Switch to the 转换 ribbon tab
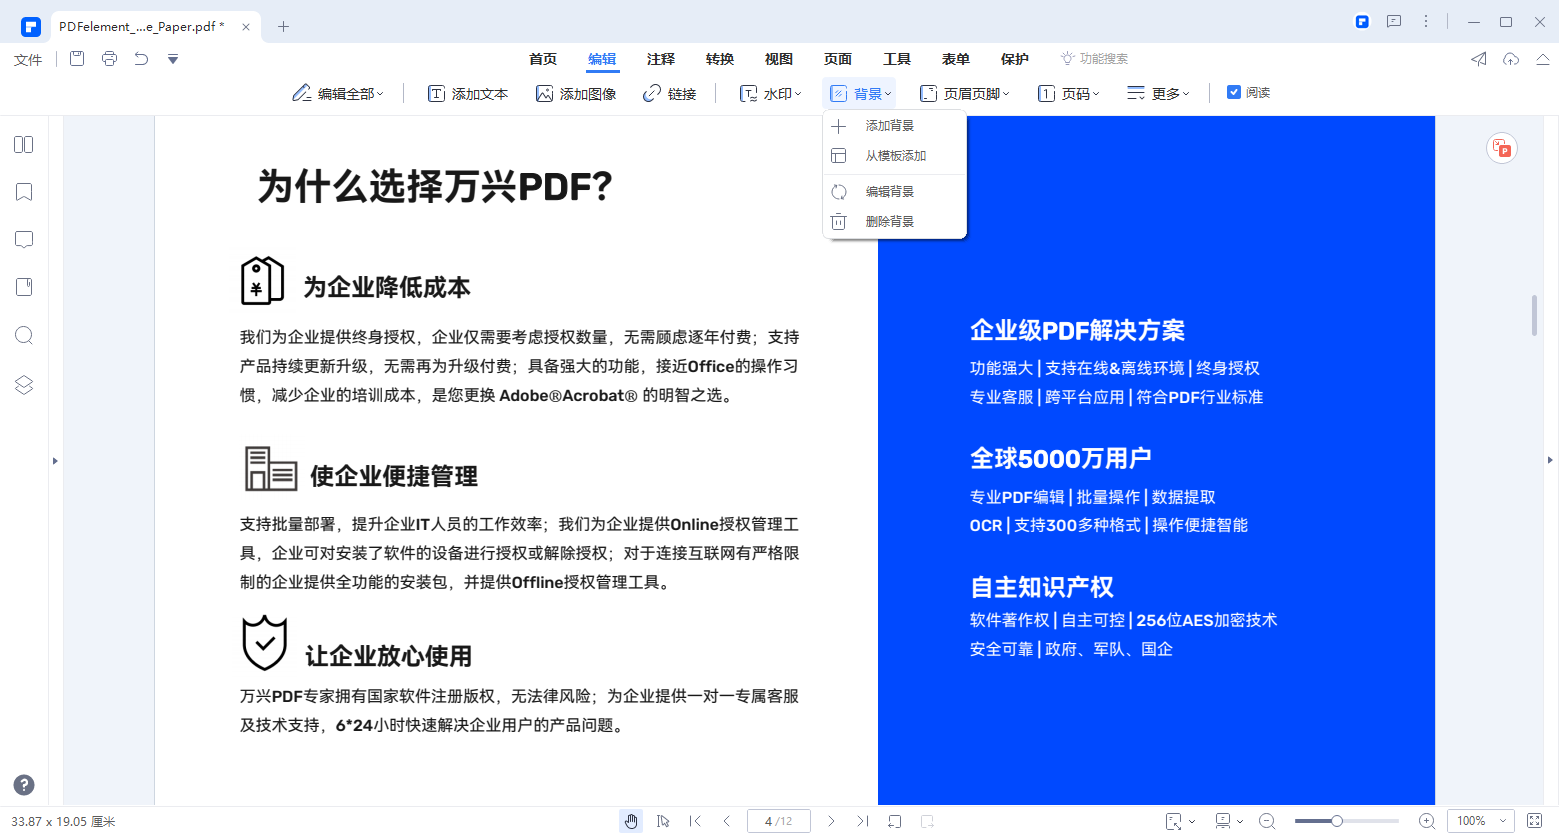This screenshot has width=1559, height=836. point(719,59)
